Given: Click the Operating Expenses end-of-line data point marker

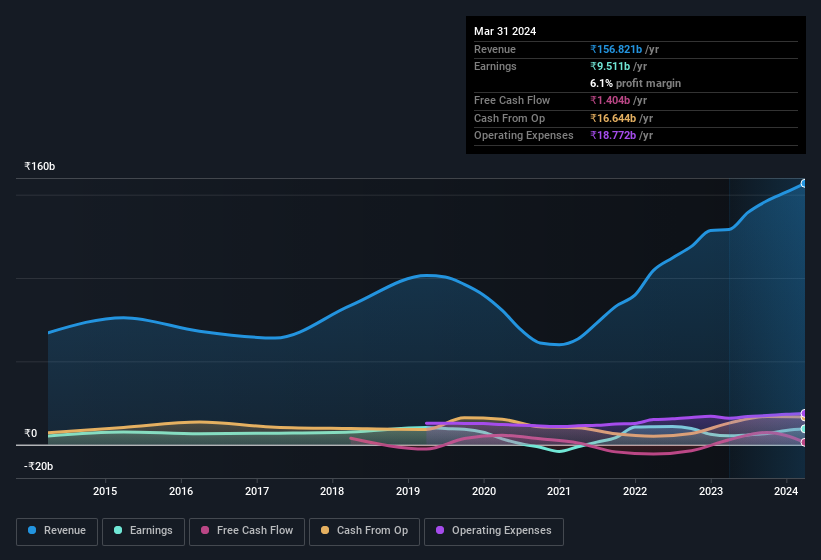Looking at the screenshot, I should [x=803, y=413].
